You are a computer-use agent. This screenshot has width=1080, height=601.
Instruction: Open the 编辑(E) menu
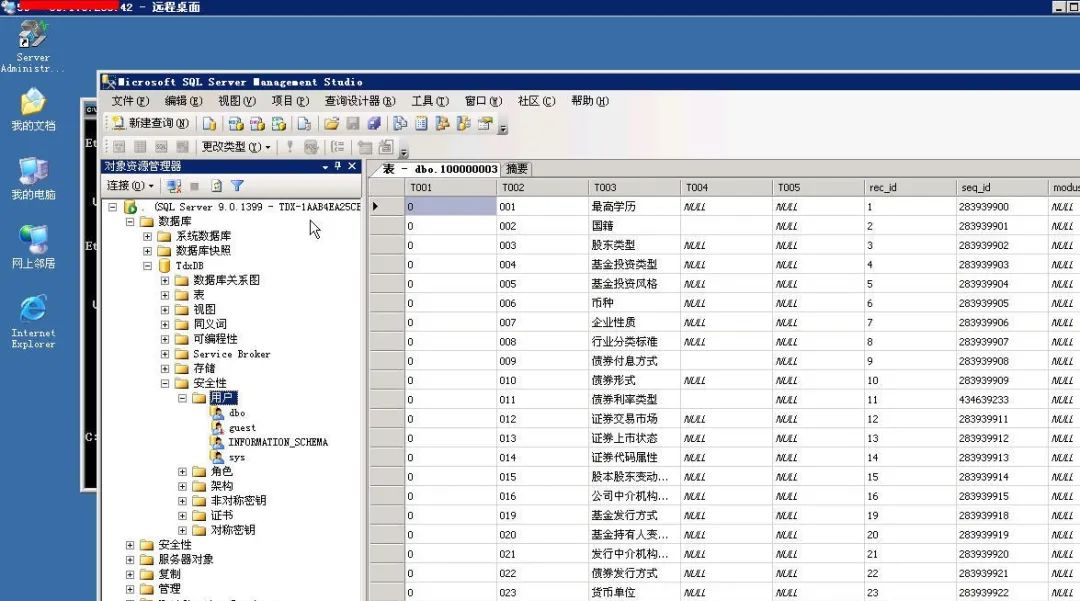point(183,101)
